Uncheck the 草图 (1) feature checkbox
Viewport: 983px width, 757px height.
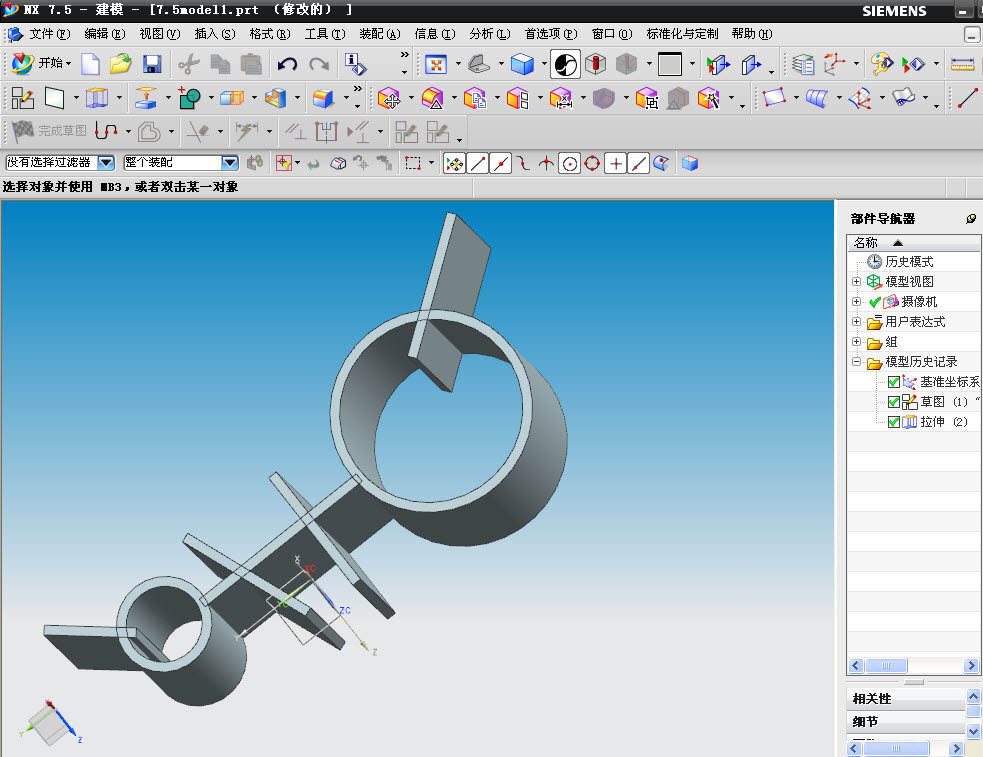894,402
